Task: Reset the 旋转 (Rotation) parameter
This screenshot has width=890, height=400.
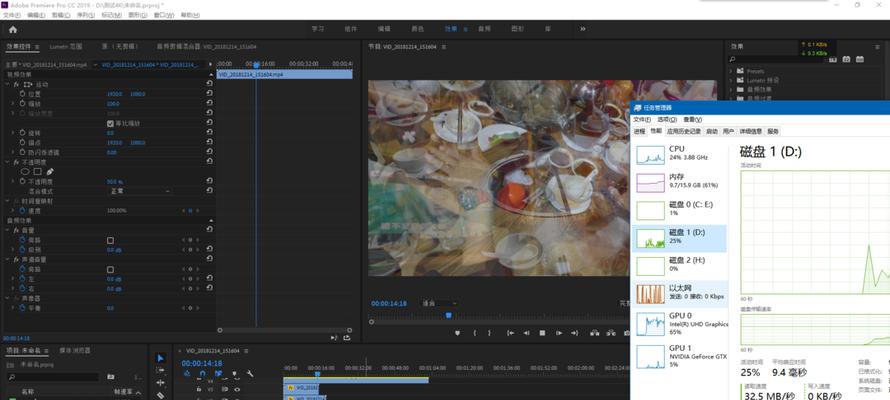Action: pyautogui.click(x=209, y=132)
